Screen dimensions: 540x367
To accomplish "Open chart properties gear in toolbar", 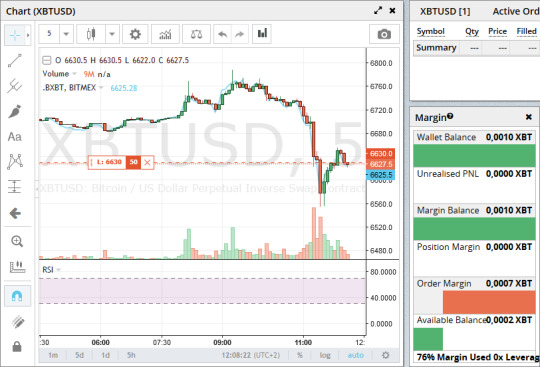I will 135,34.
